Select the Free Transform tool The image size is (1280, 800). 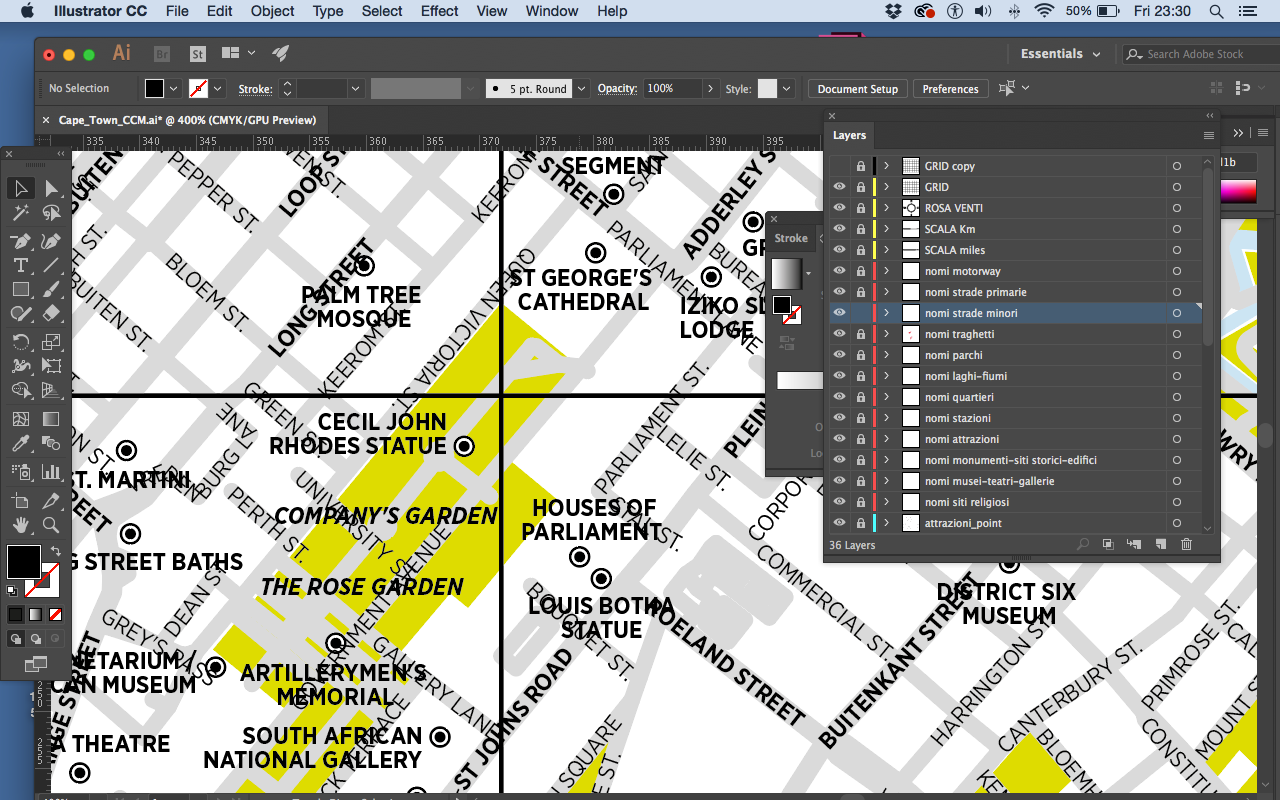coord(51,366)
